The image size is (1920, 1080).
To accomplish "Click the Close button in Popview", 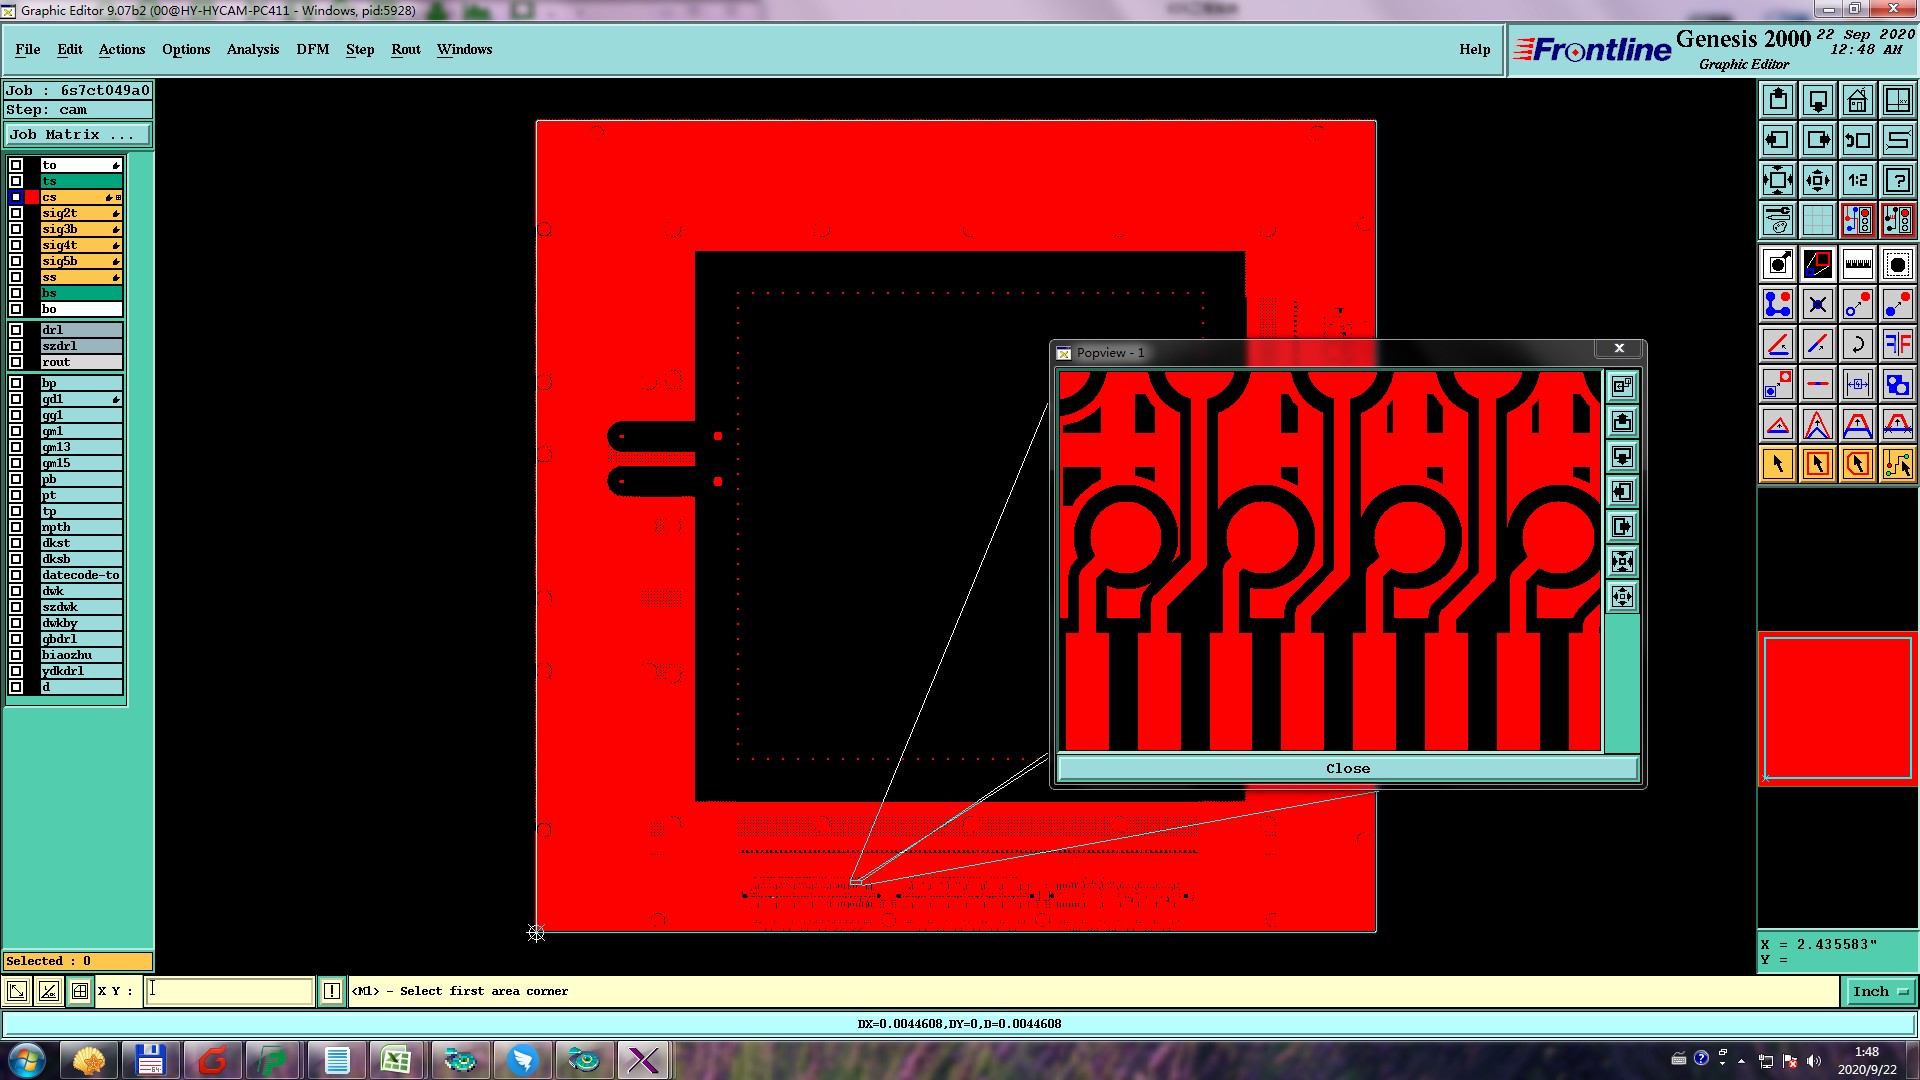I will point(1347,768).
